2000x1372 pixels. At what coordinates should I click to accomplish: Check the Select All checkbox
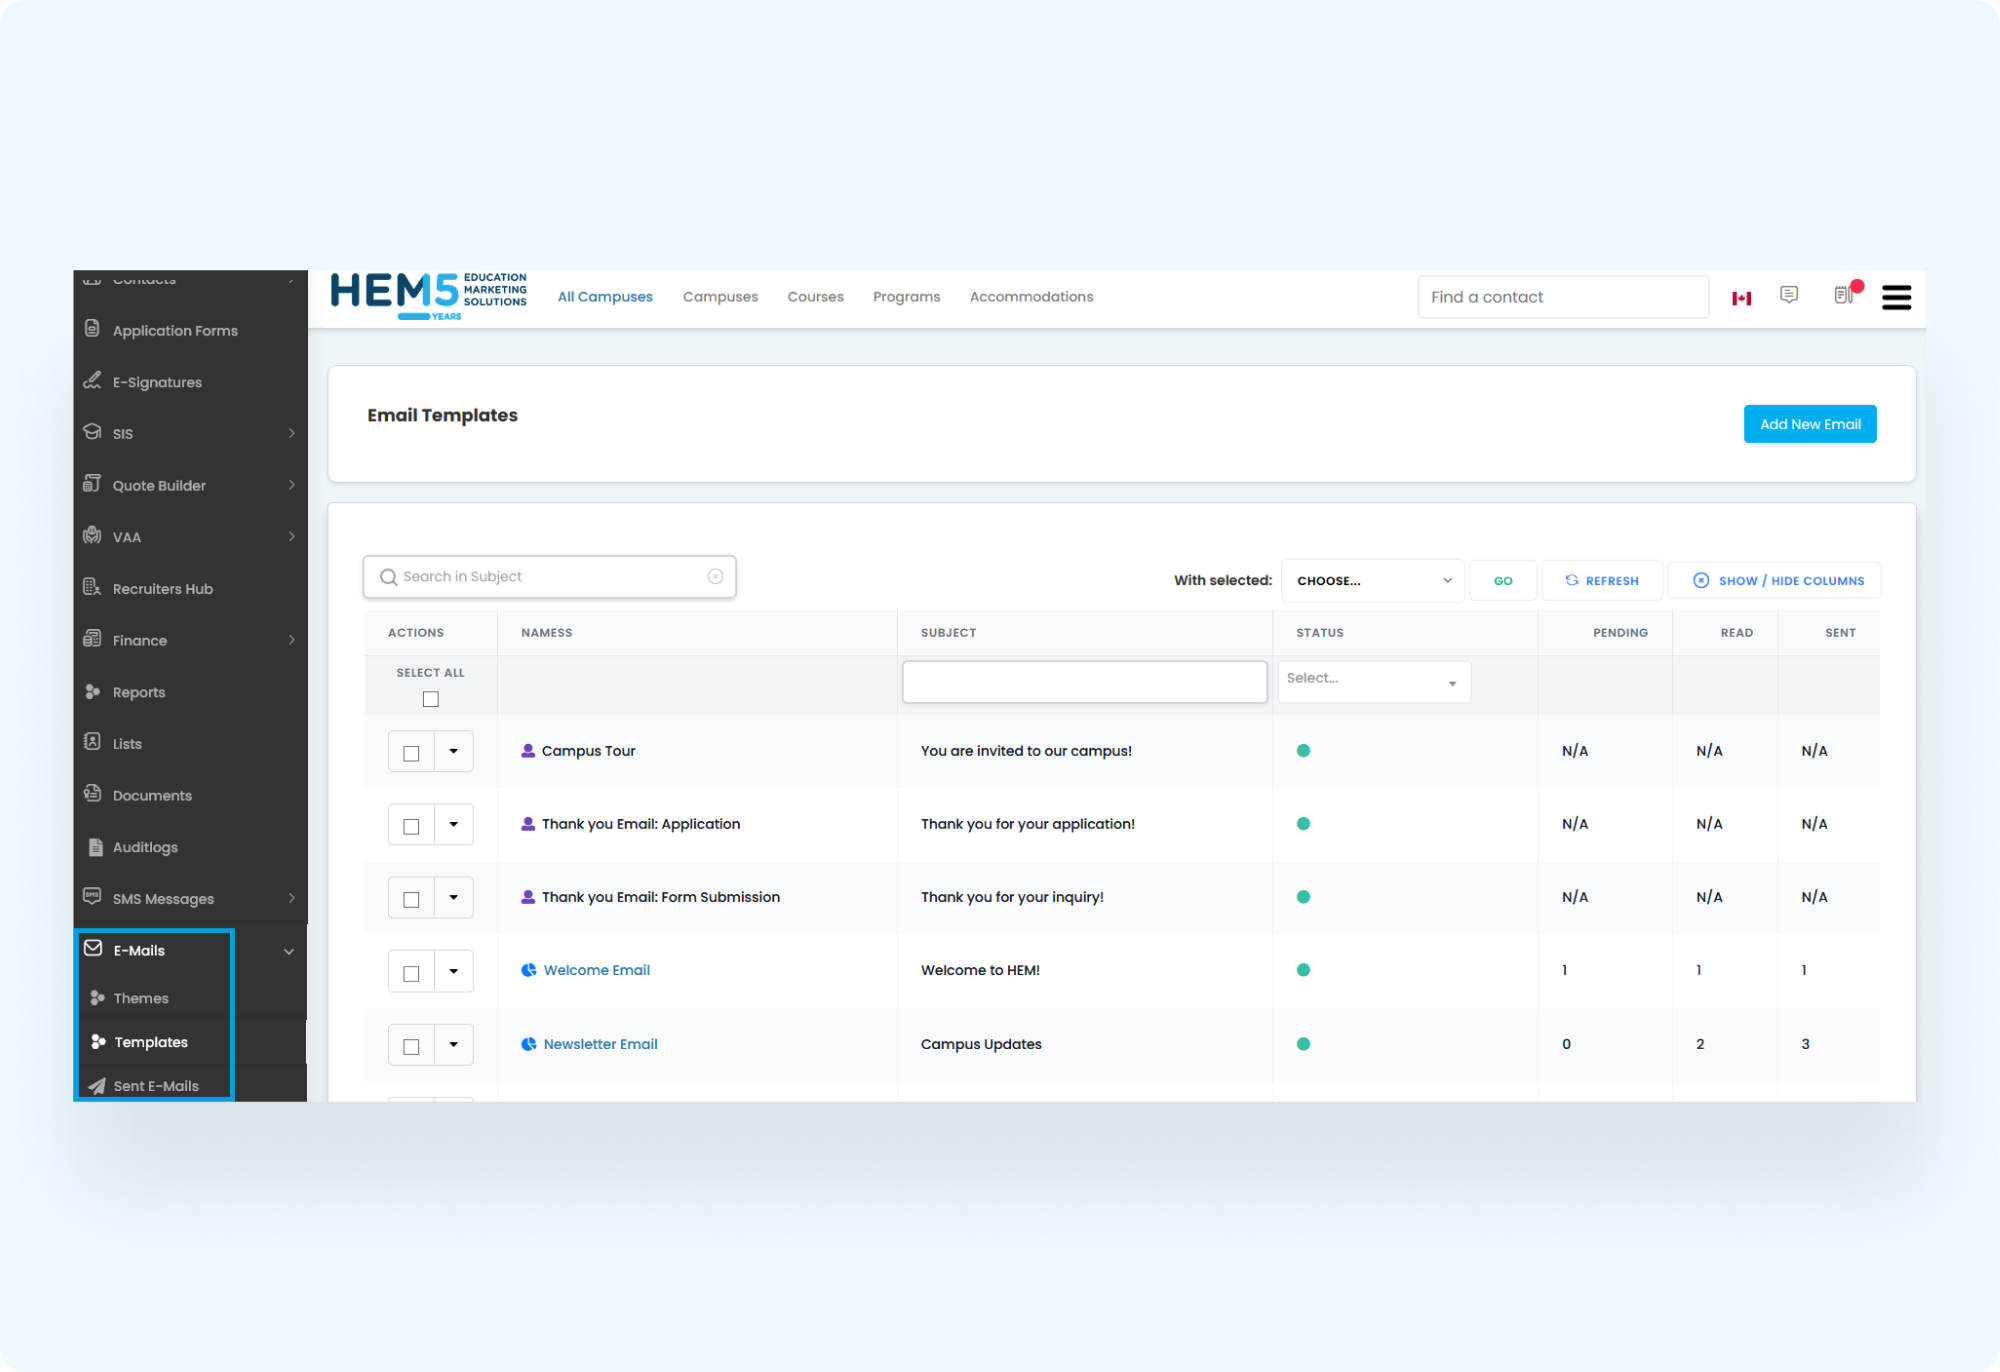pyautogui.click(x=430, y=699)
